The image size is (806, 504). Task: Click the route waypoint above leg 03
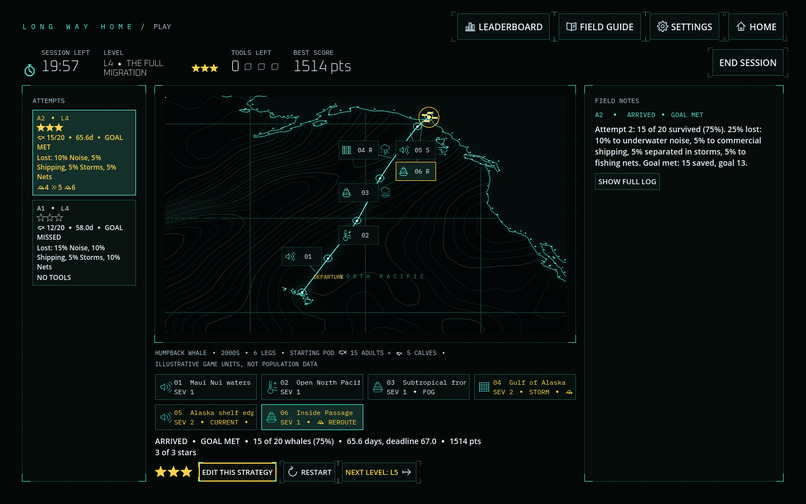(379, 178)
